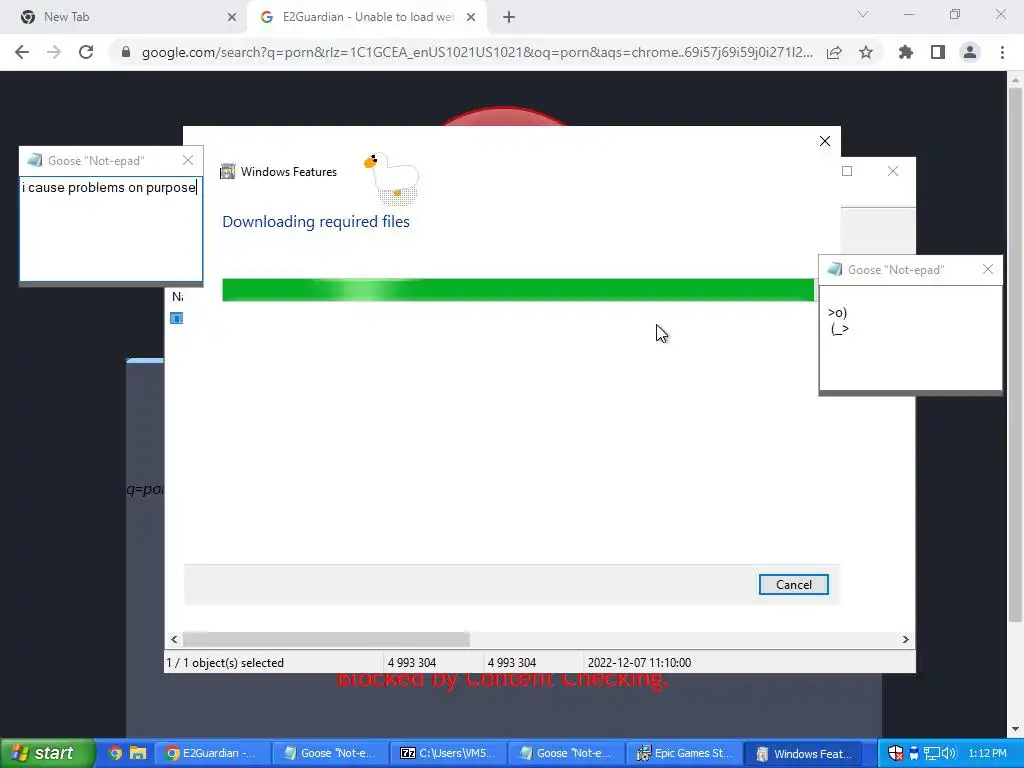Click the first 4 993 304 size value
This screenshot has height=768, width=1024.
(x=411, y=662)
